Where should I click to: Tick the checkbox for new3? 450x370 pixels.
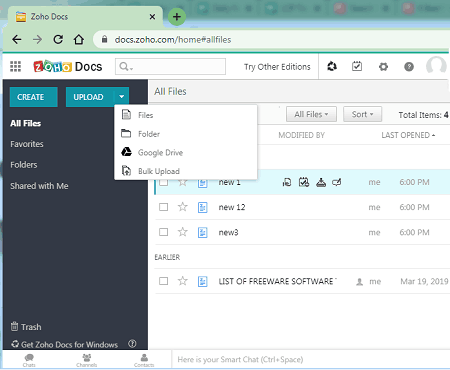[x=163, y=232]
